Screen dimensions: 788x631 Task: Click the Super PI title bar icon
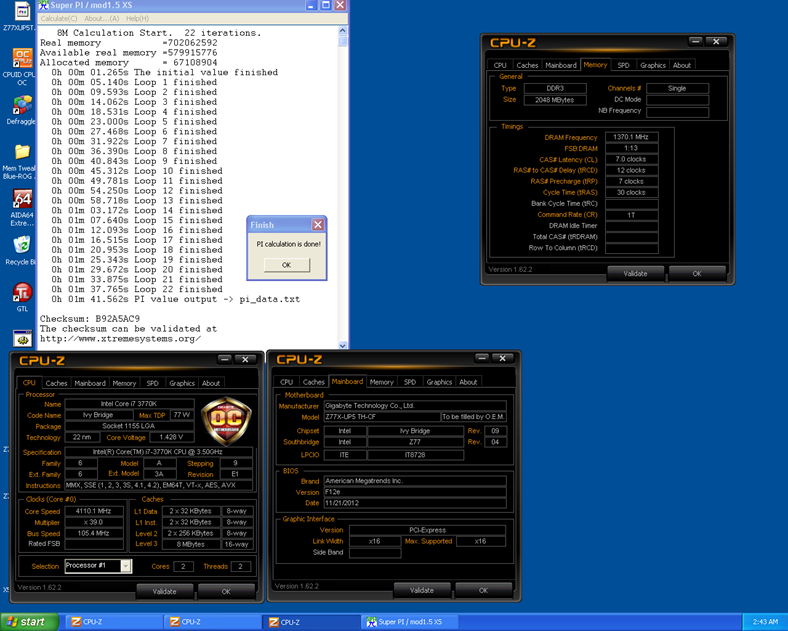point(44,6)
